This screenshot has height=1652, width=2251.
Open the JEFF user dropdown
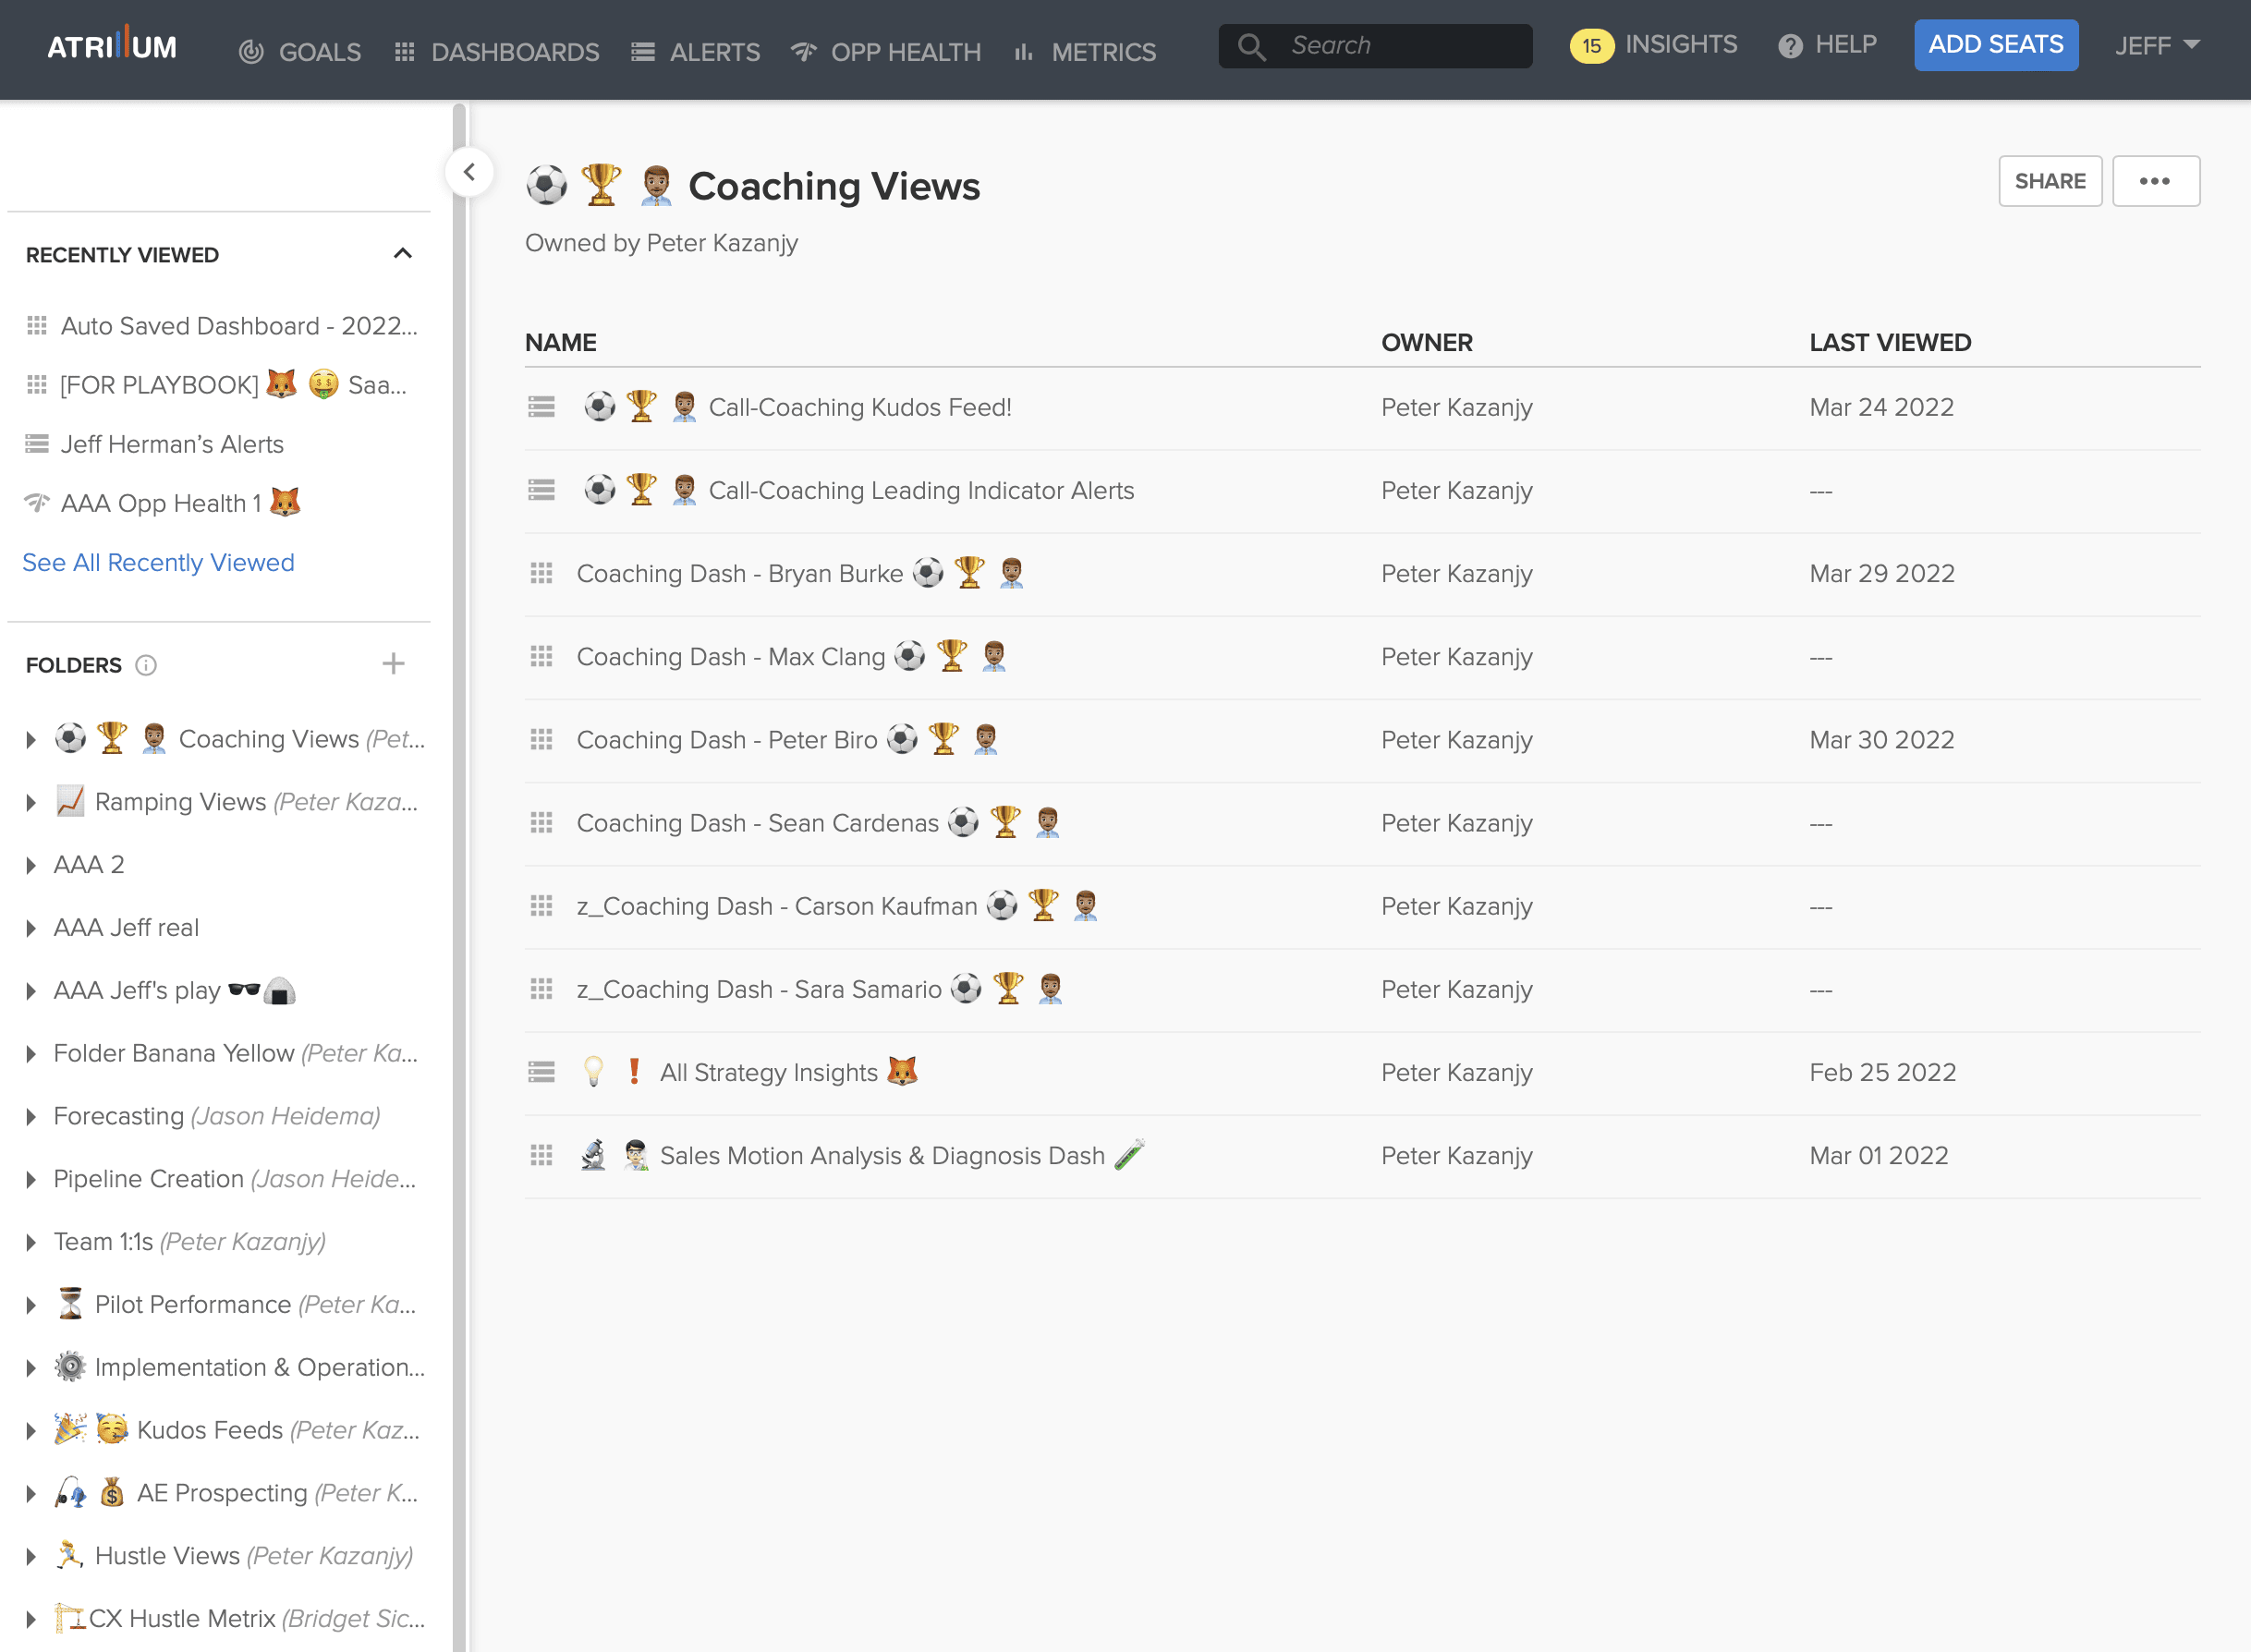point(2157,46)
